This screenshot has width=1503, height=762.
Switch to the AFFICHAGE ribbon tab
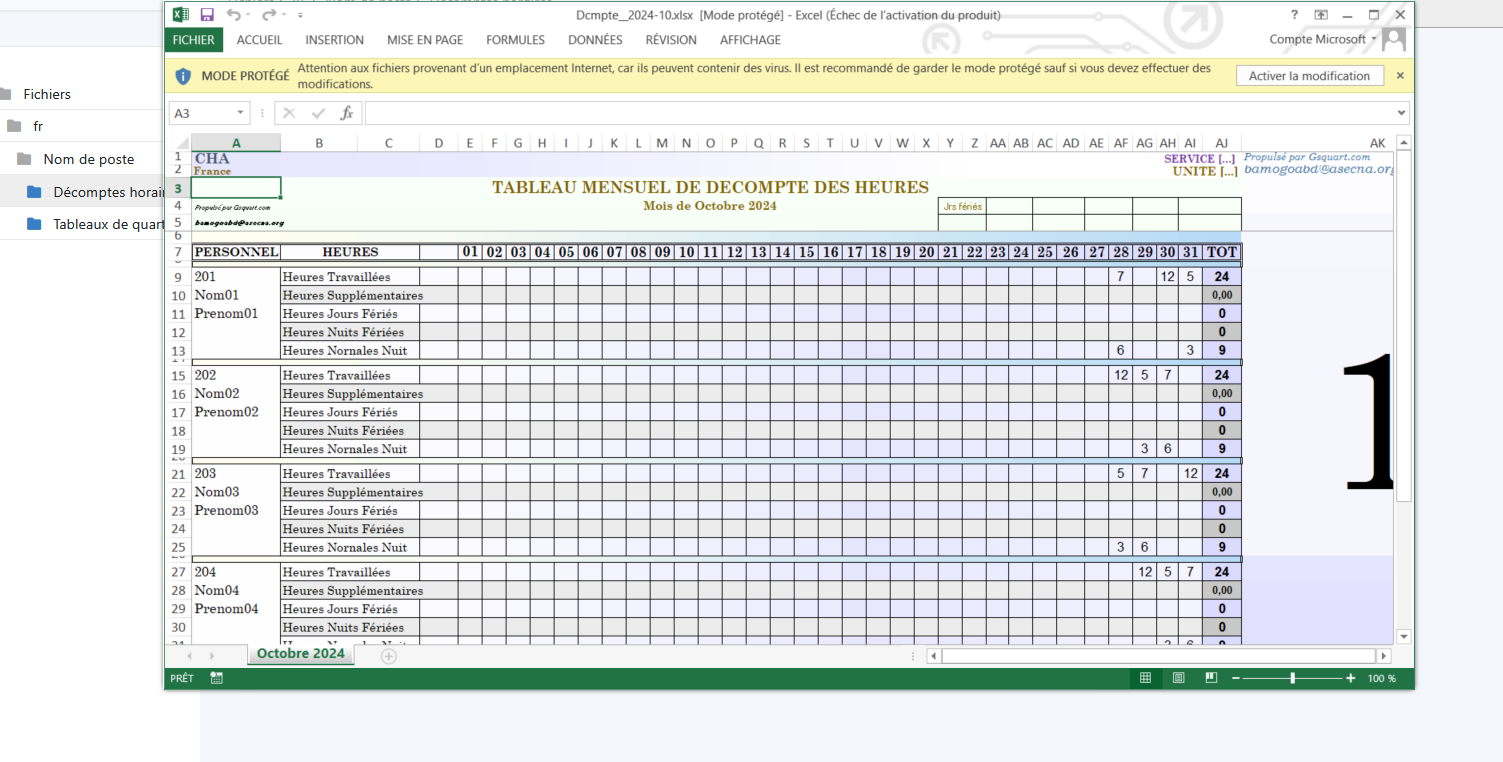(751, 40)
